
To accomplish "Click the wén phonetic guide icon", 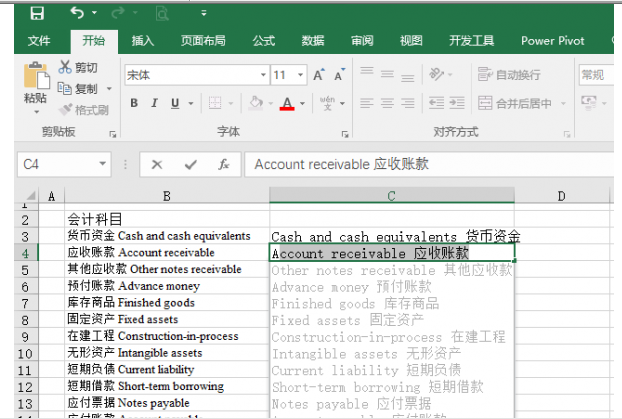I will [x=327, y=103].
